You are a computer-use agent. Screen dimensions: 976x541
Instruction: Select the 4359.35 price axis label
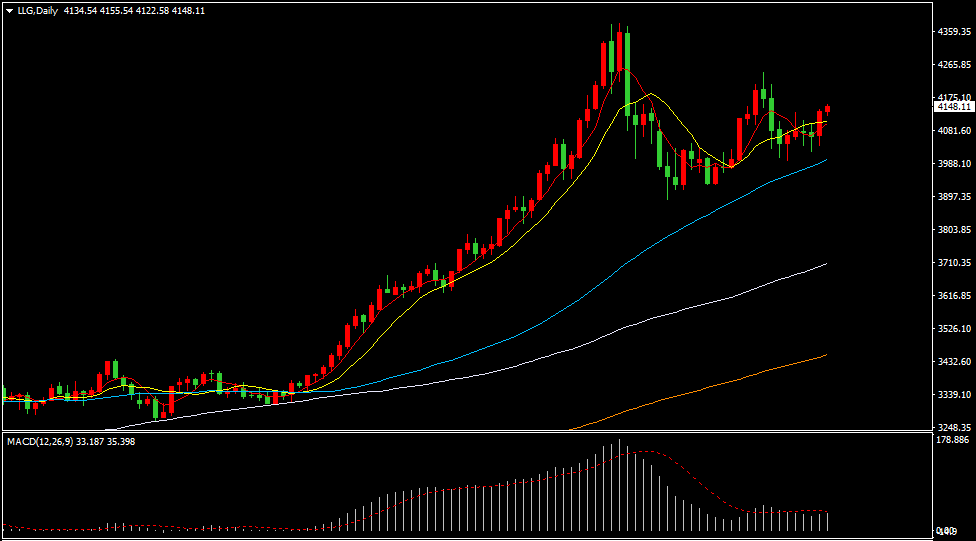954,32
